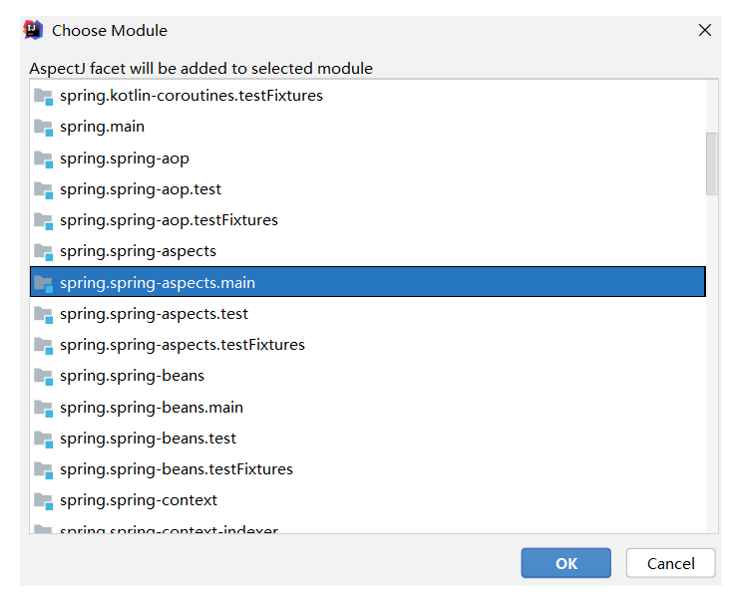
Task: Choose spring.spring-aop.testFixtures module
Action: tap(168, 220)
